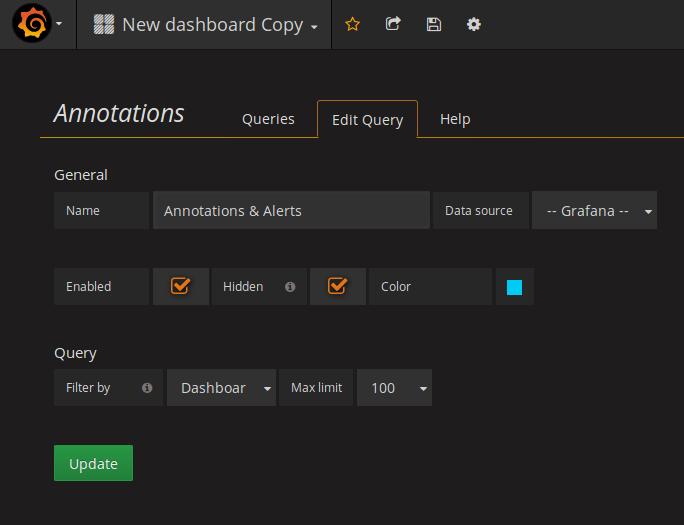Click the green Update button
The height and width of the screenshot is (525, 684).
coord(93,464)
